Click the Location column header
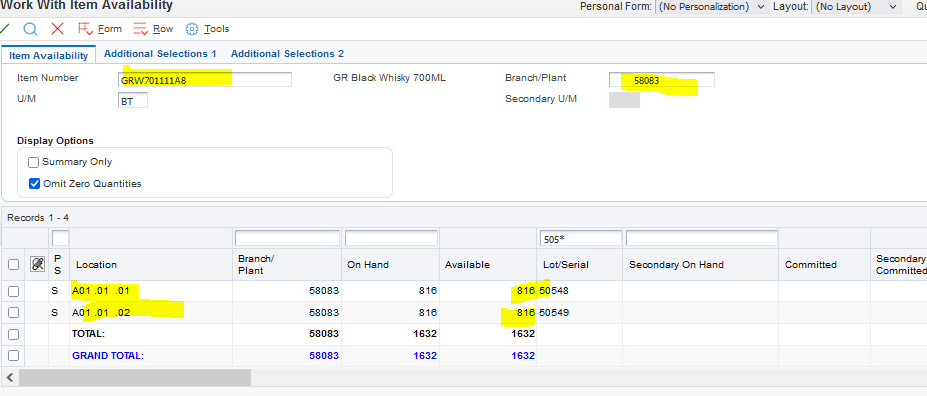927x396 pixels. coord(96,265)
